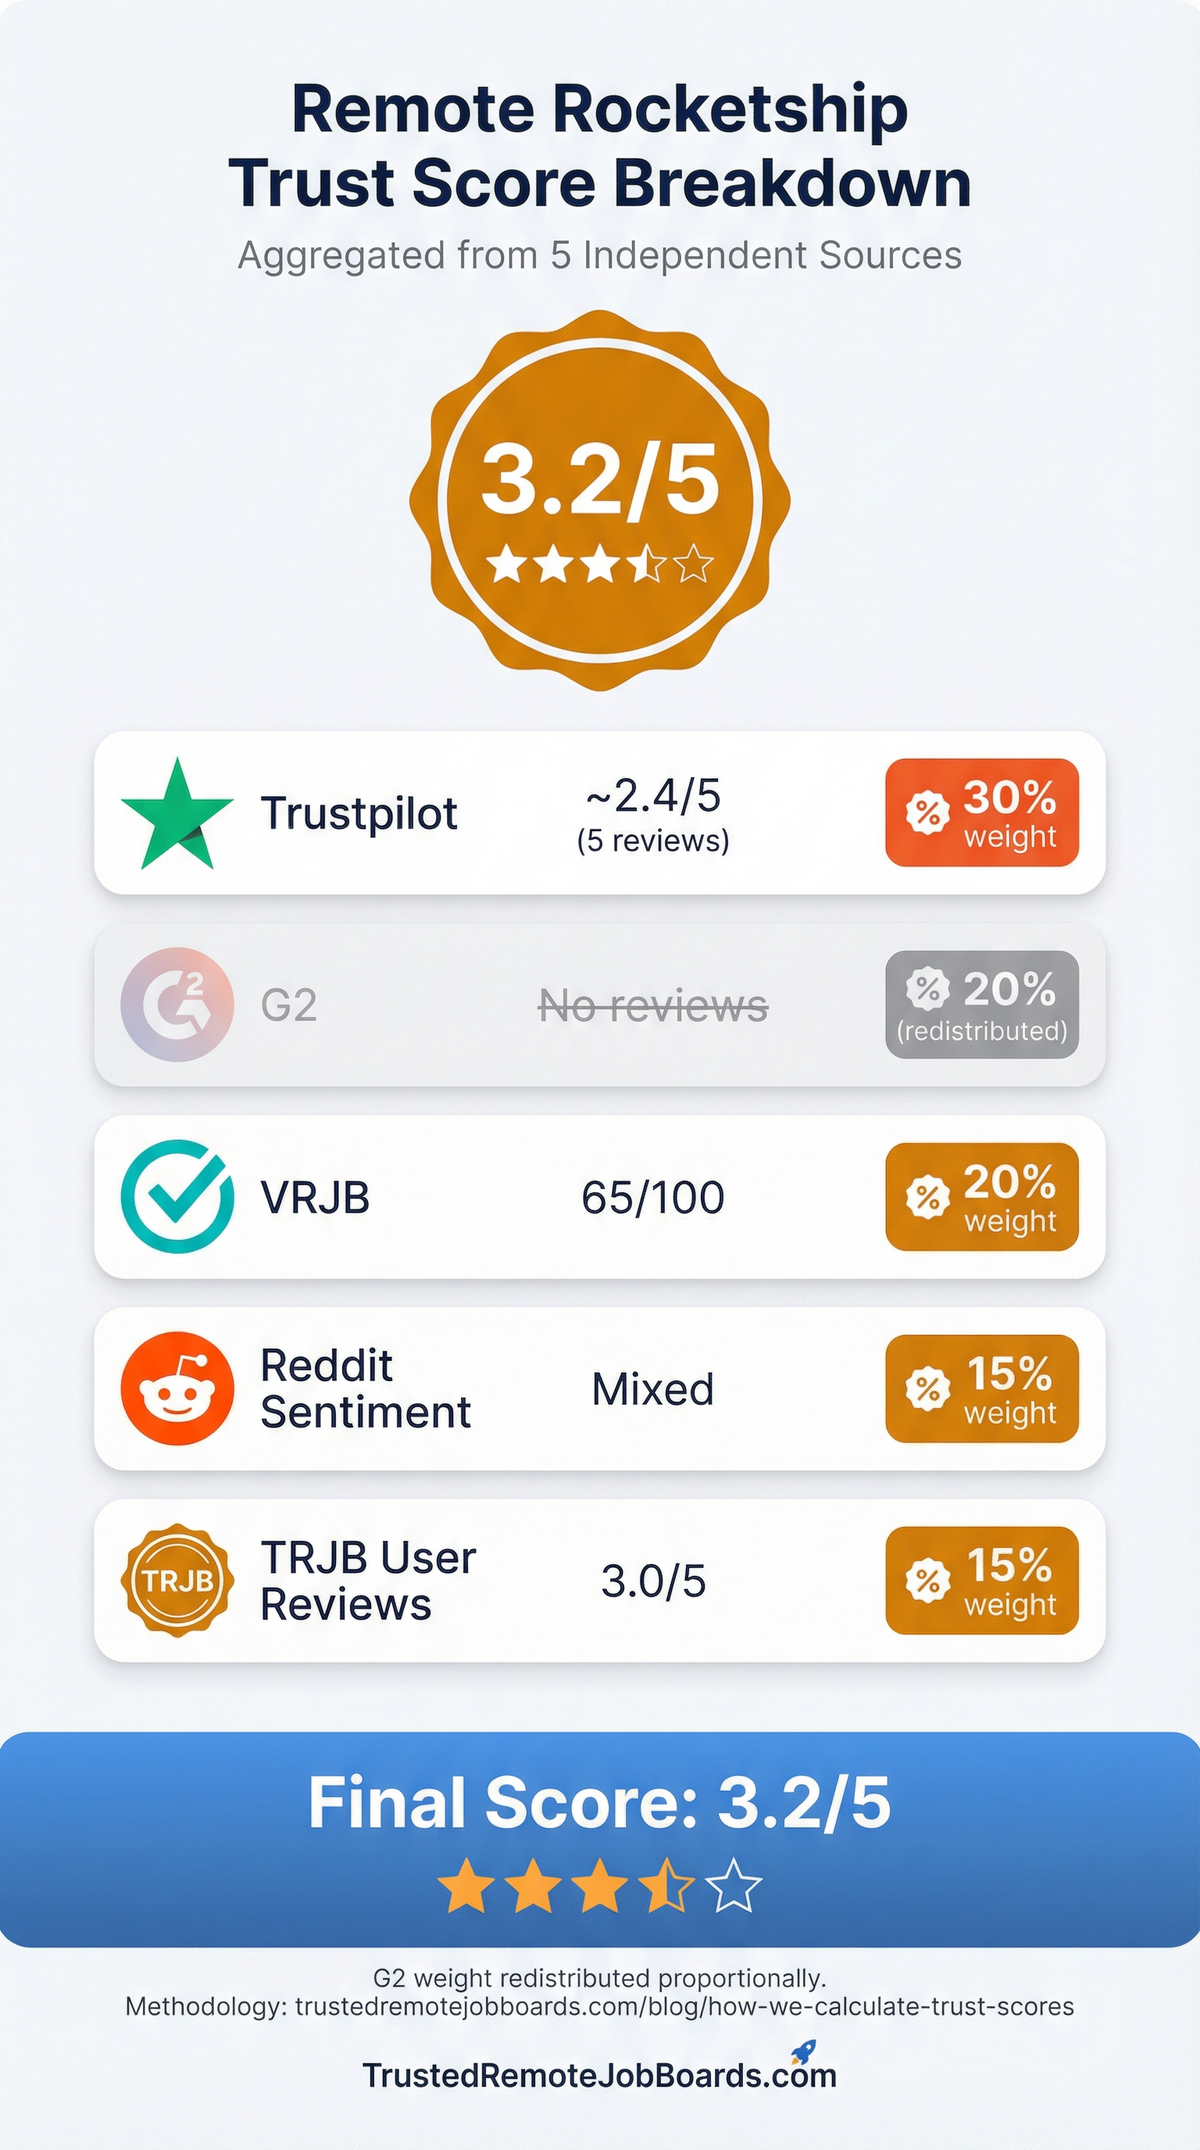
Task: Click the VRJB 65/100 score value
Action: coord(653,1197)
